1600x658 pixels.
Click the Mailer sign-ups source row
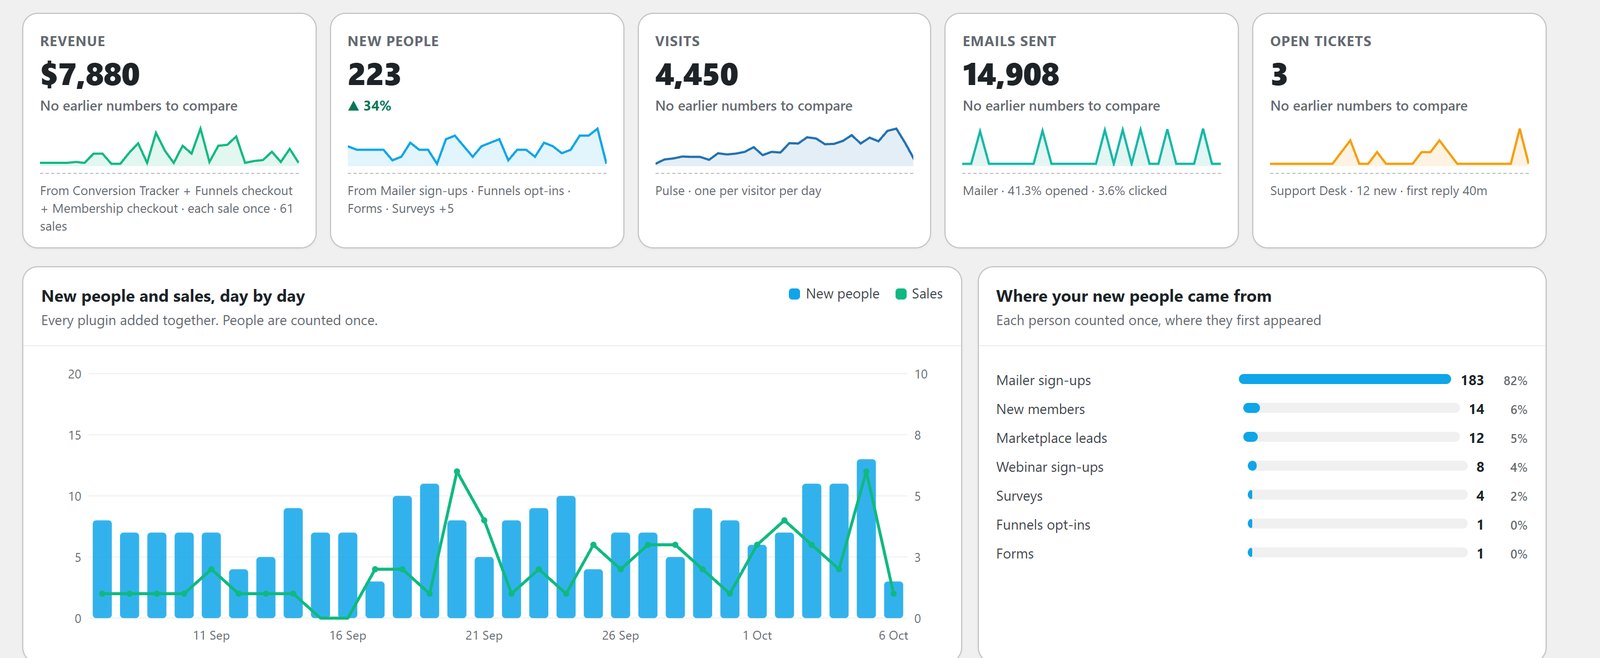click(1261, 380)
